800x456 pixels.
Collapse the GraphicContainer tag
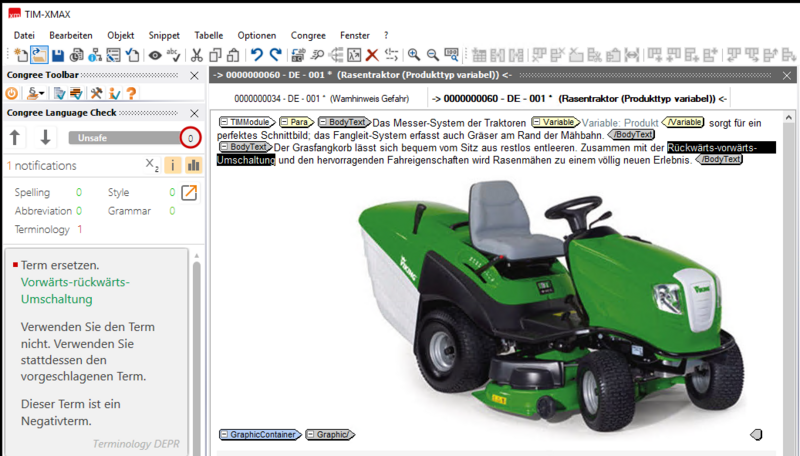pos(224,435)
